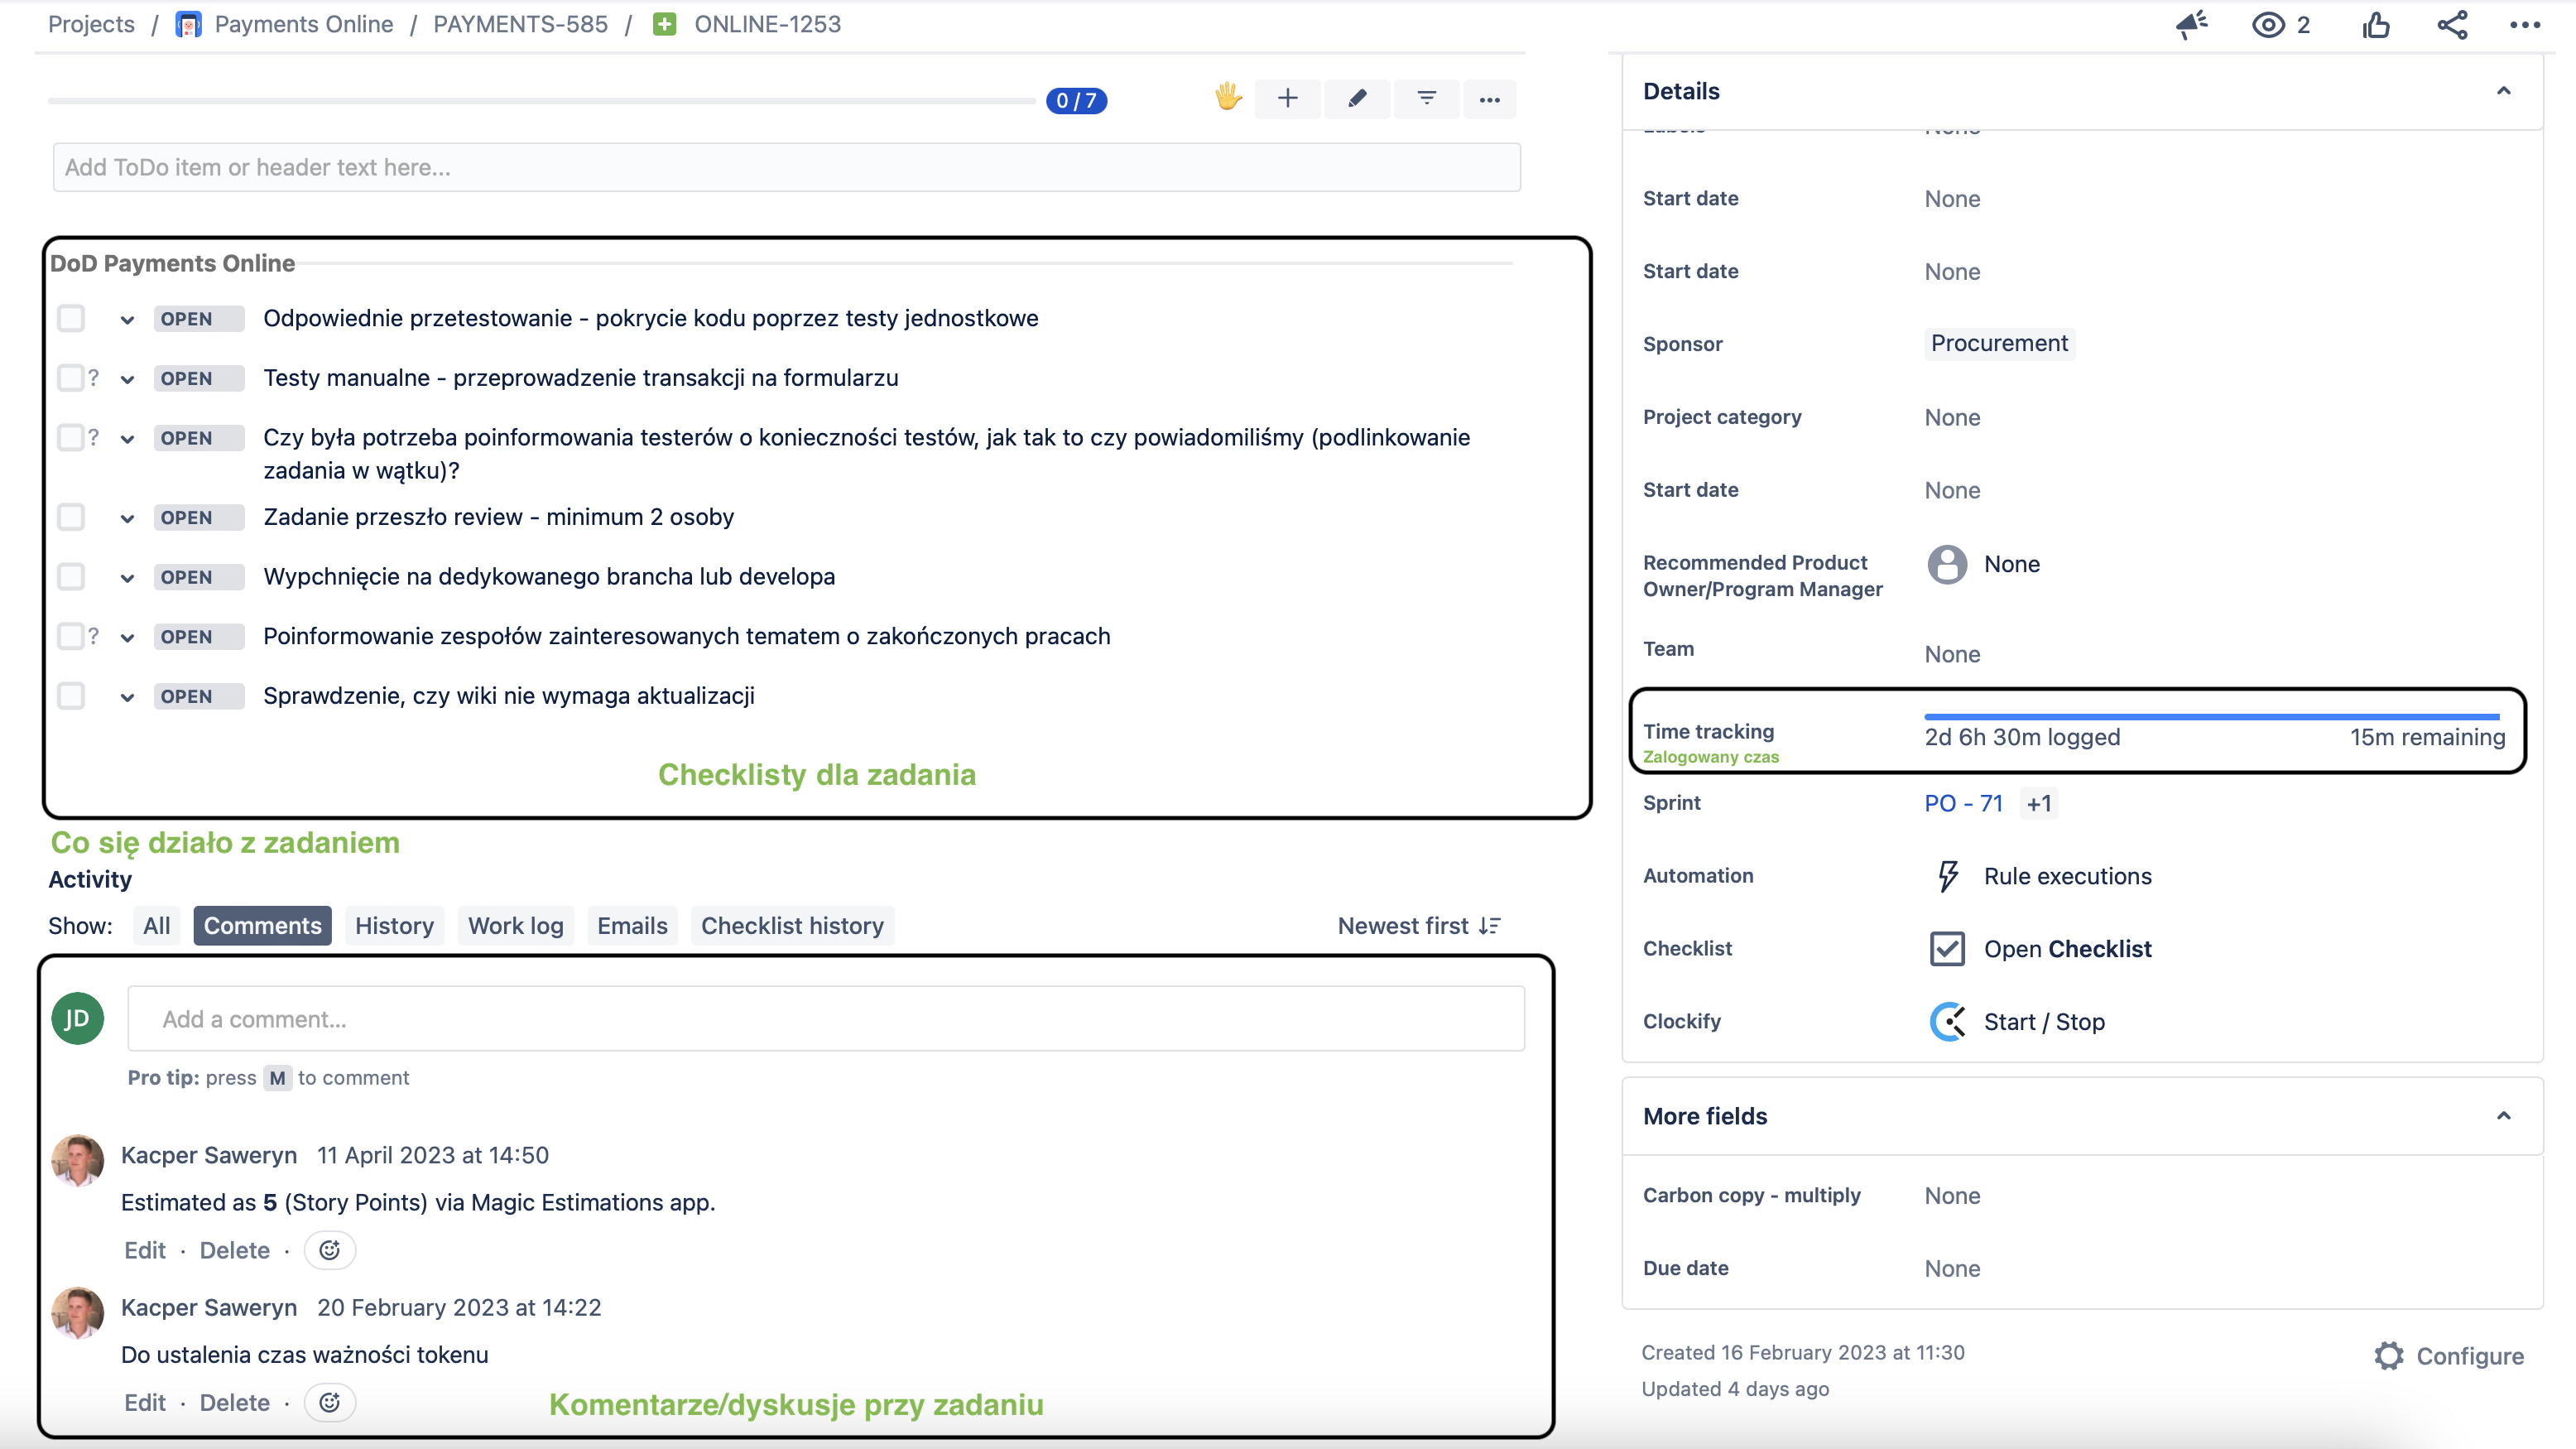Click the Open Checklist icon in Details
2576x1449 pixels.
1946,948
